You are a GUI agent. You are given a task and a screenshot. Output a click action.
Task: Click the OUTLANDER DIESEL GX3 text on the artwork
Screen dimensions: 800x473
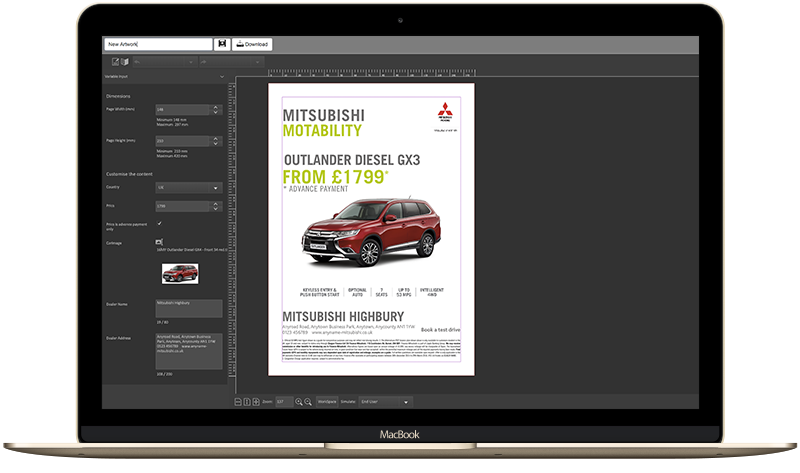[x=352, y=160]
